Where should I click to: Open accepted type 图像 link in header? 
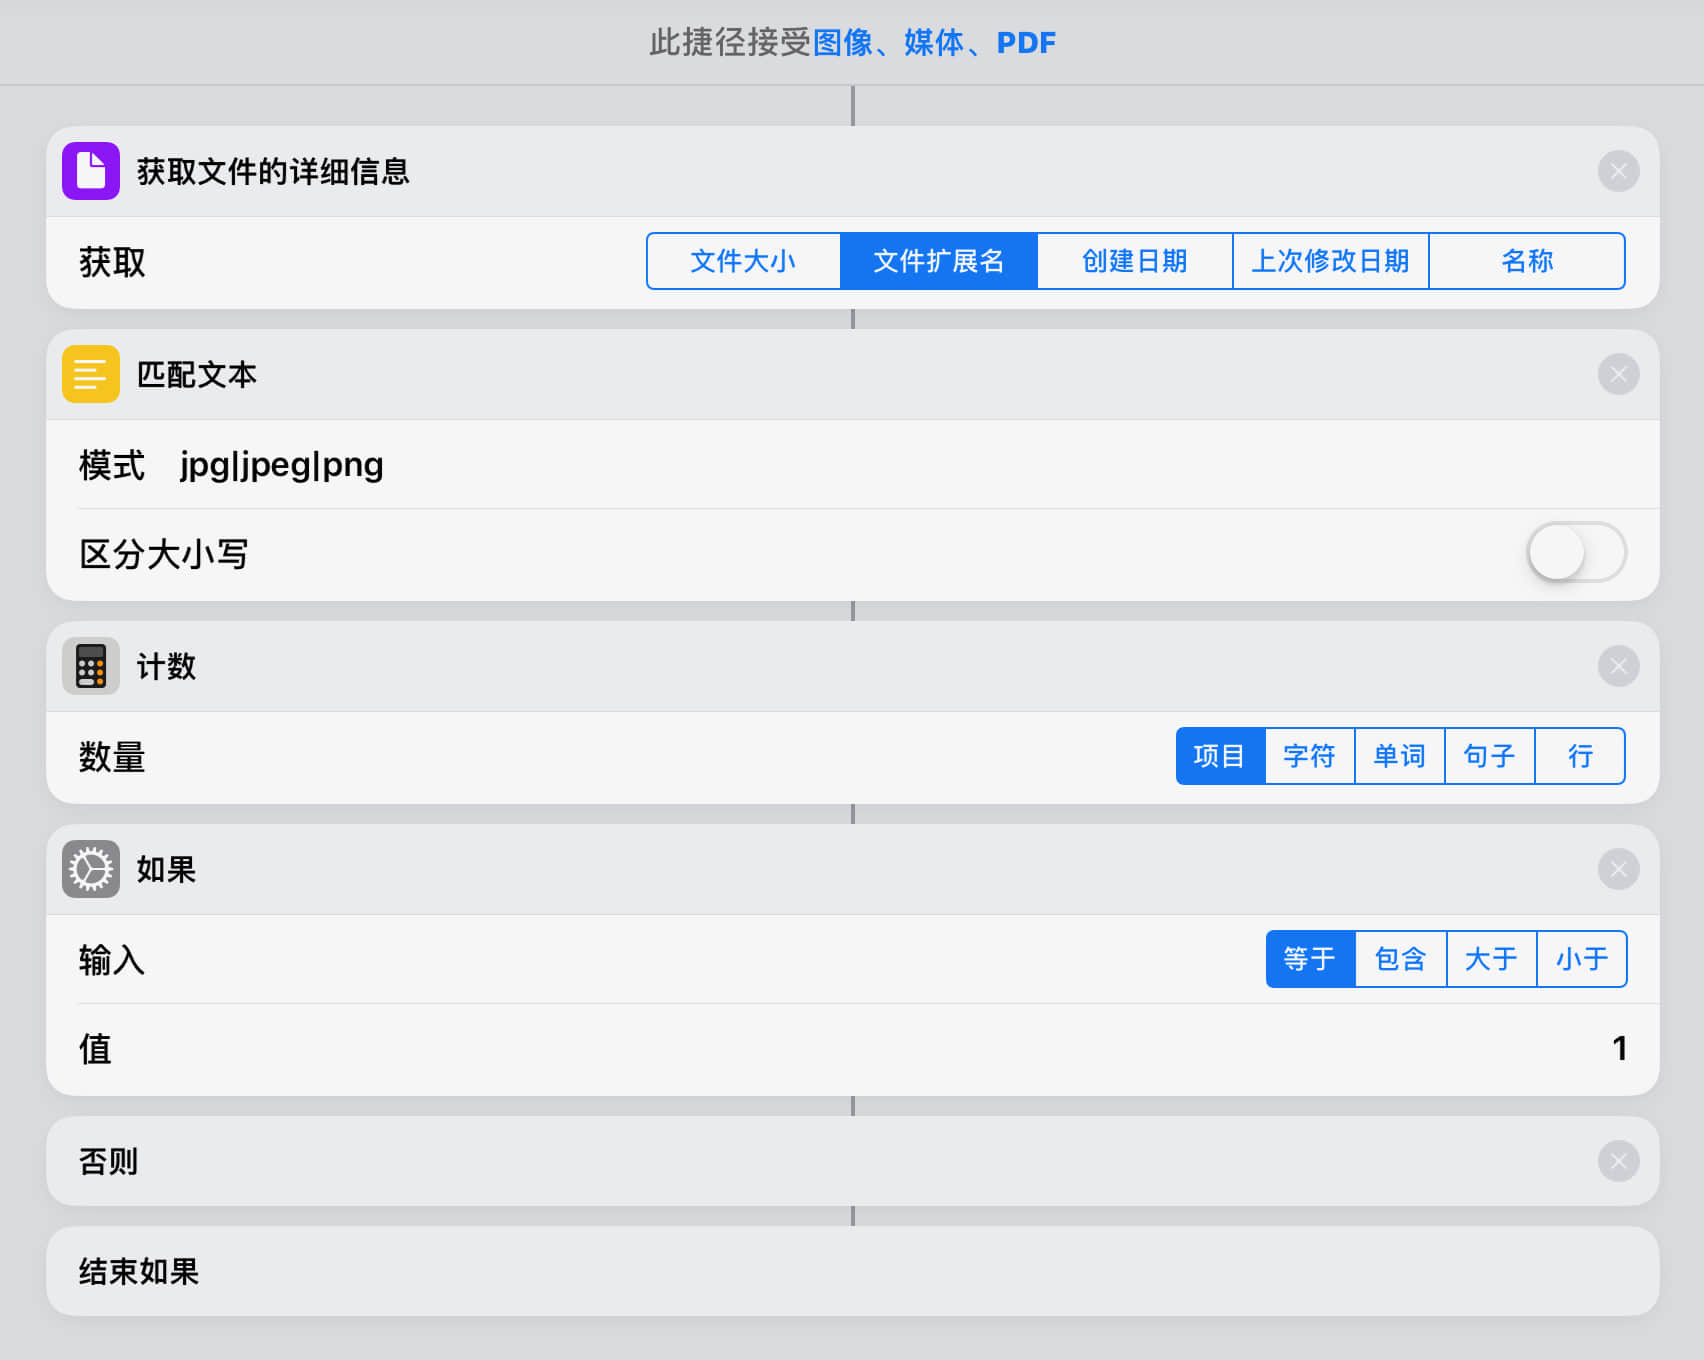(x=842, y=43)
